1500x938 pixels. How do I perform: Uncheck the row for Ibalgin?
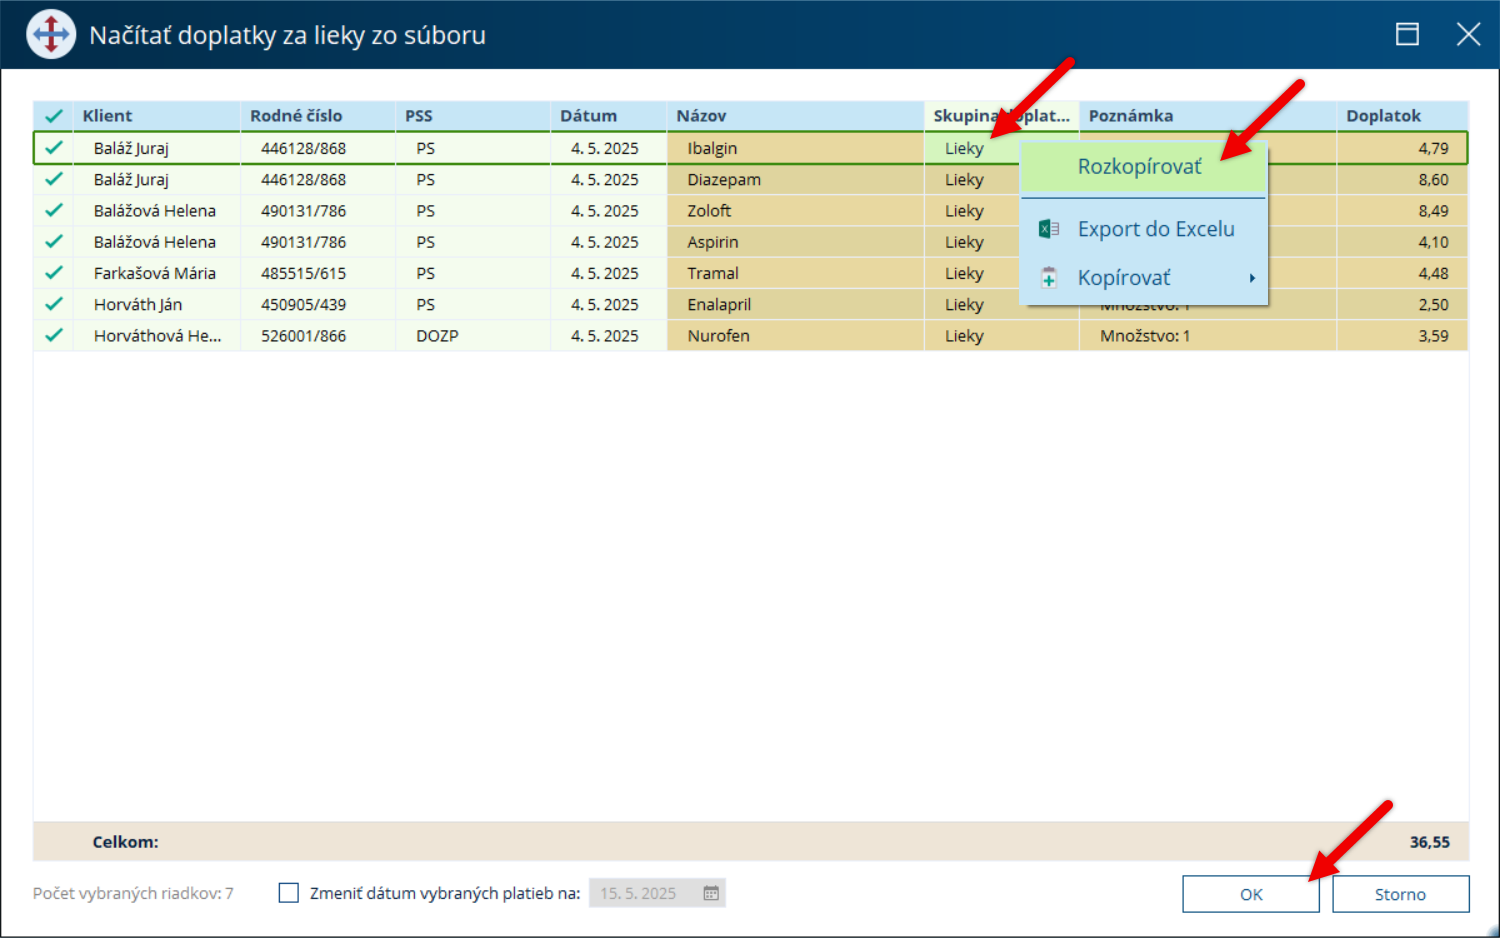click(x=53, y=148)
